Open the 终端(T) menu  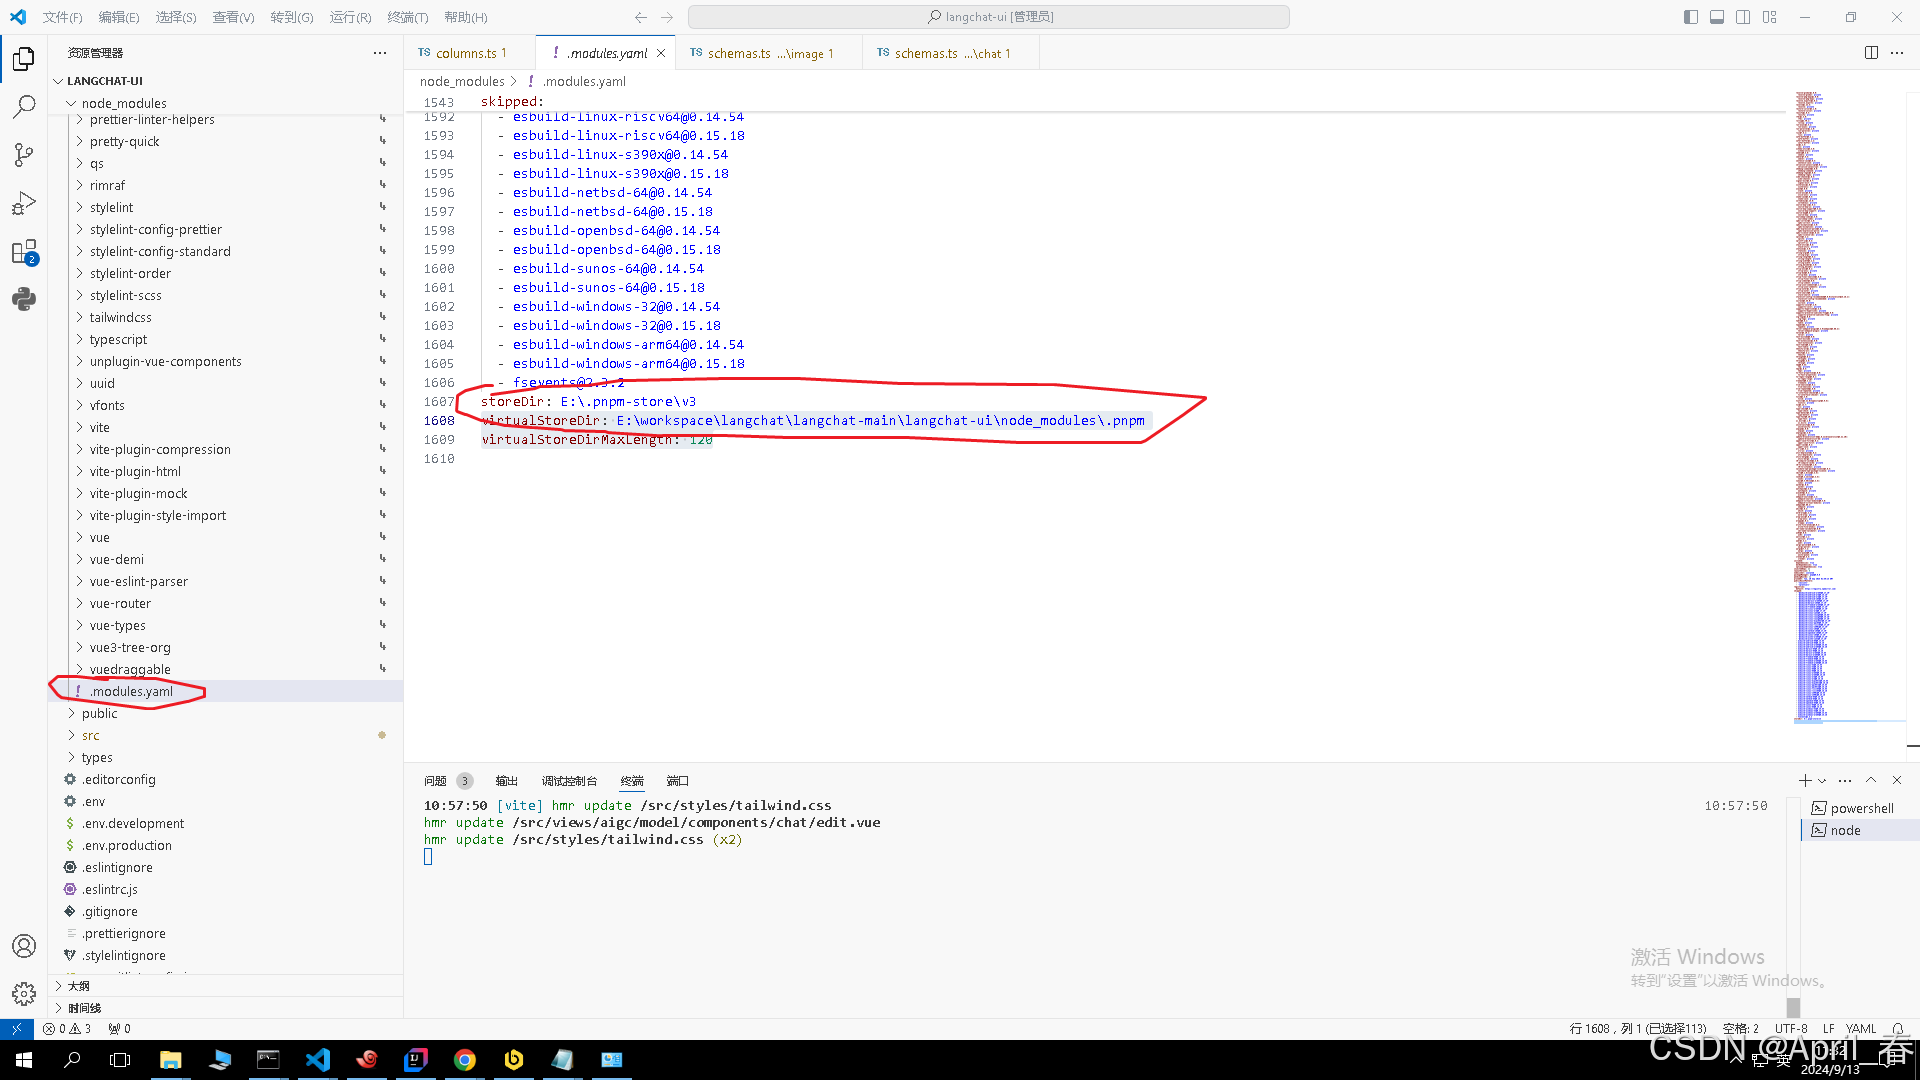[x=407, y=17]
